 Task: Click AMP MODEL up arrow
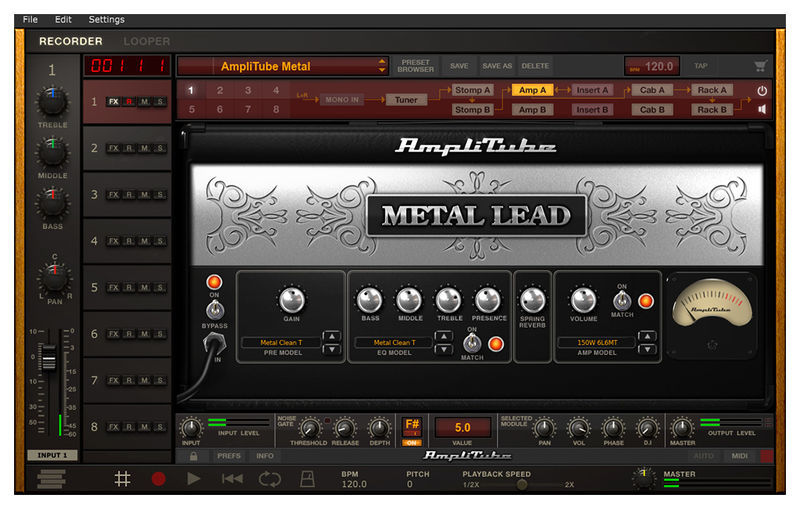click(x=647, y=336)
